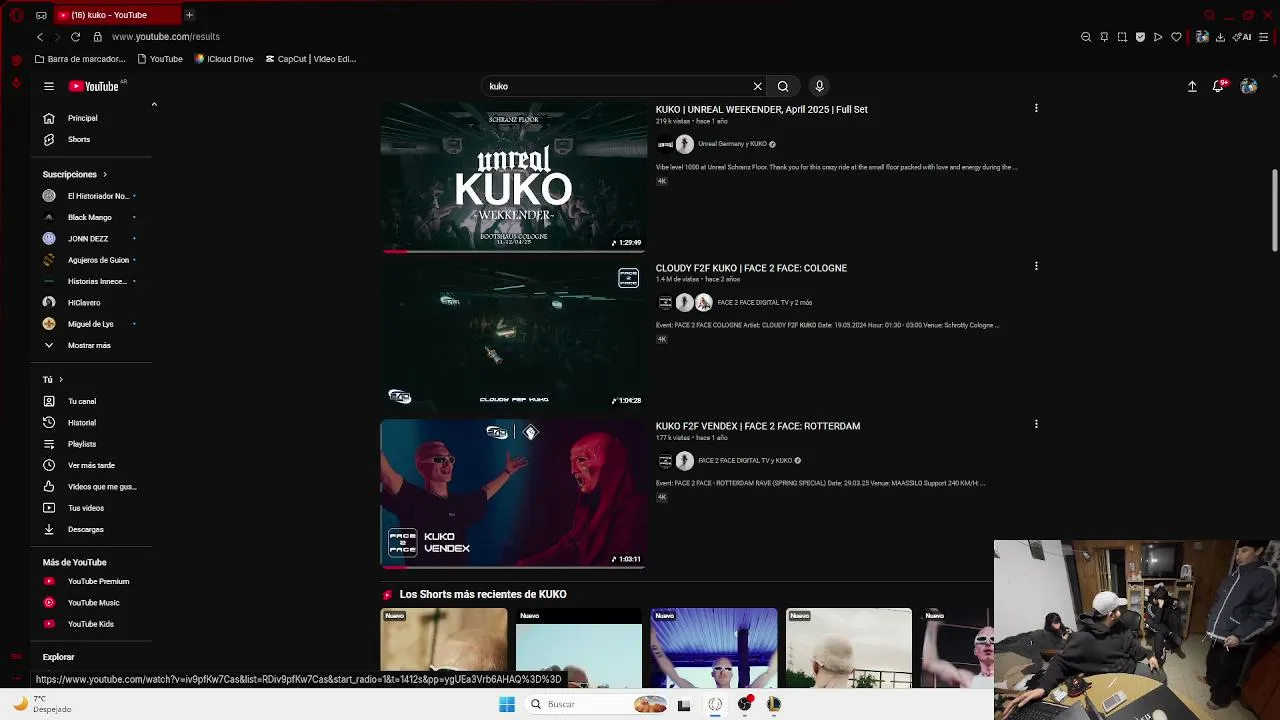Screen dimensions: 1280x720
Task: Open more options for KUKO Unreal Weekender video
Action: [x=1036, y=108]
